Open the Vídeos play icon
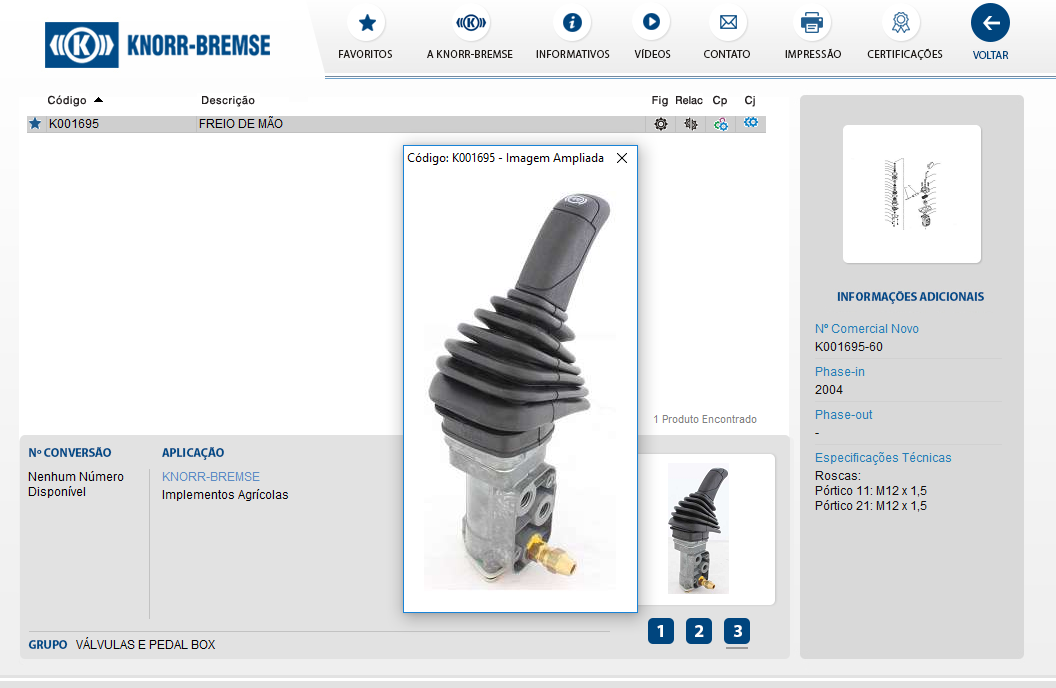Image resolution: width=1056 pixels, height=688 pixels. tap(651, 22)
